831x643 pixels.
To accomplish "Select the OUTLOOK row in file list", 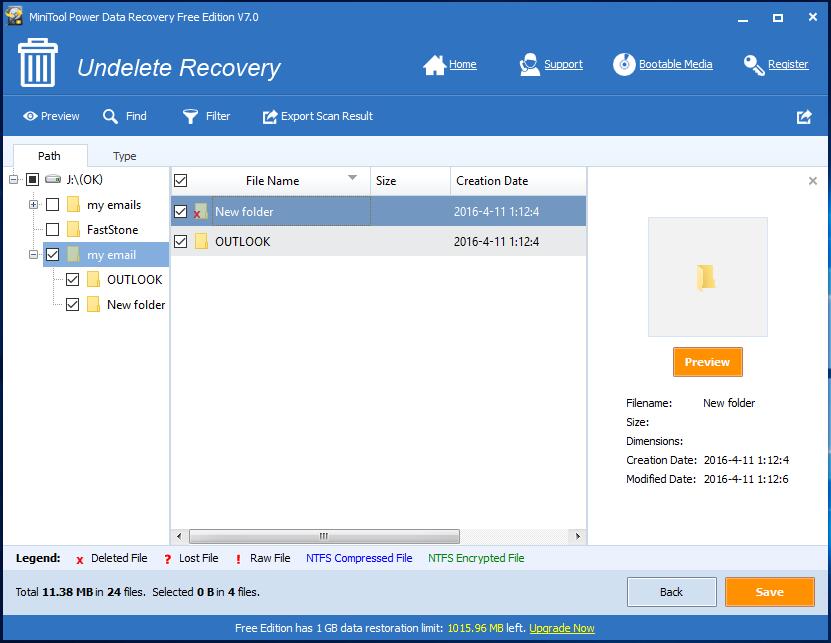I will (378, 242).
